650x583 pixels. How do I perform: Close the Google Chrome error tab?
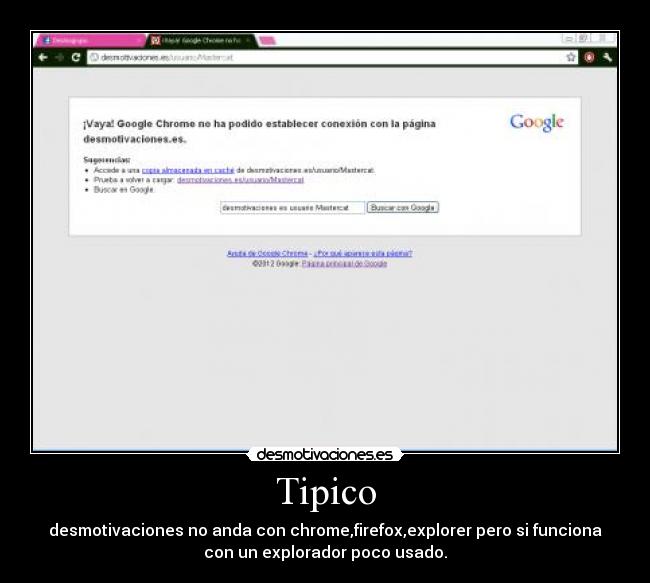(248, 40)
